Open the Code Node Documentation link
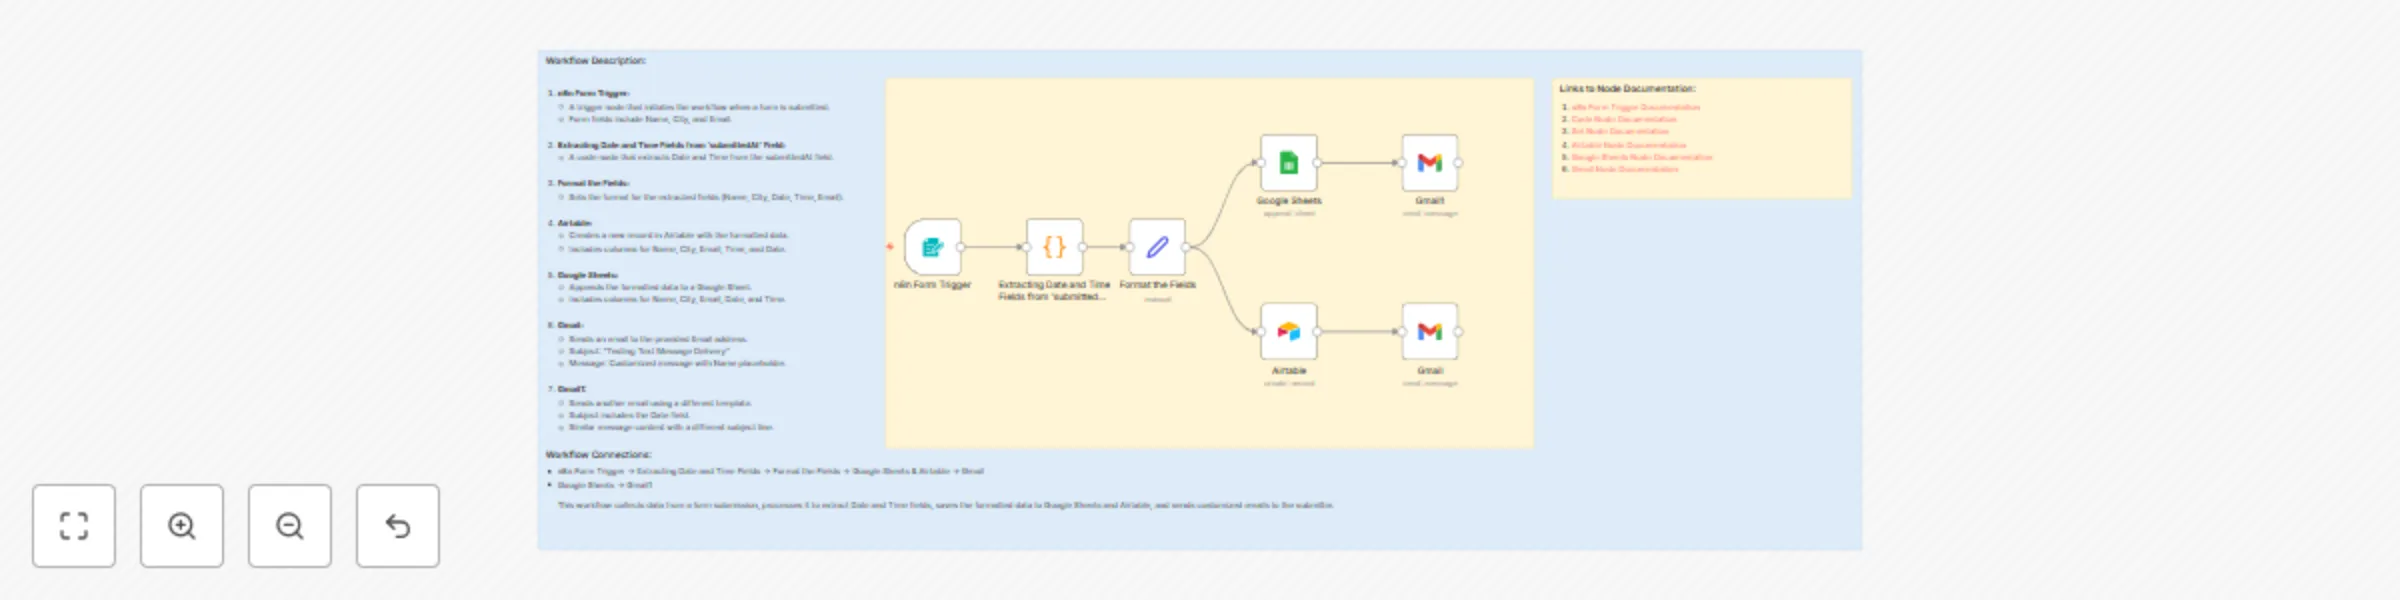The image size is (2400, 600). 1624,119
